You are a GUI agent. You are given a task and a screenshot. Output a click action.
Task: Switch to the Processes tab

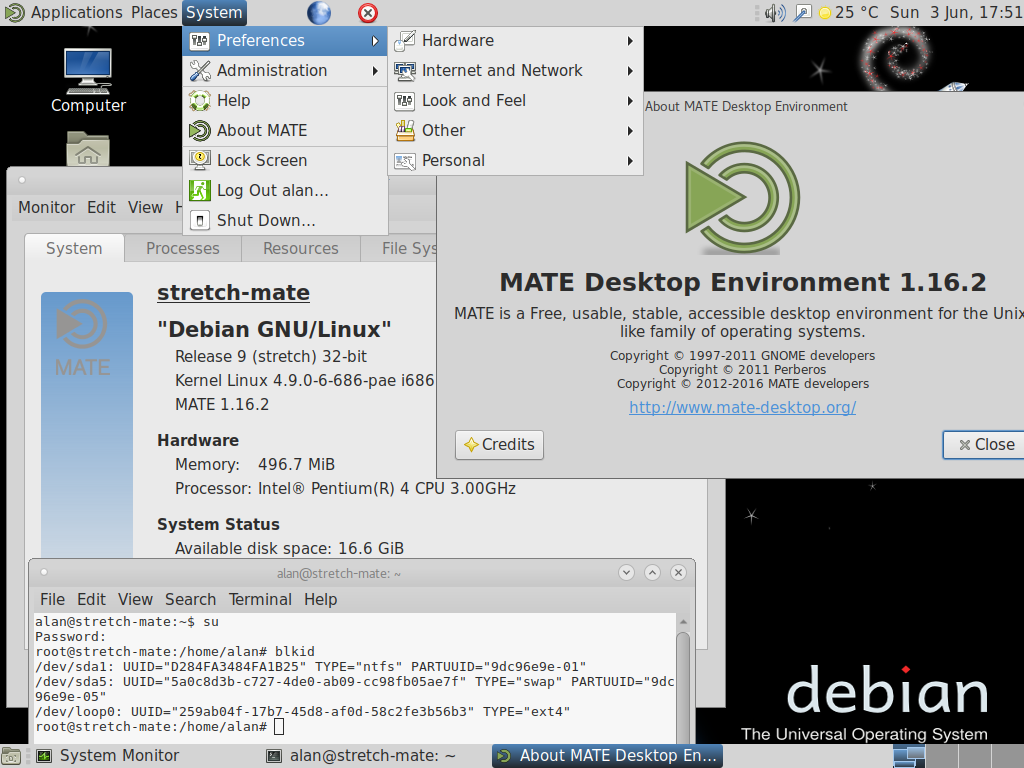pyautogui.click(x=183, y=249)
